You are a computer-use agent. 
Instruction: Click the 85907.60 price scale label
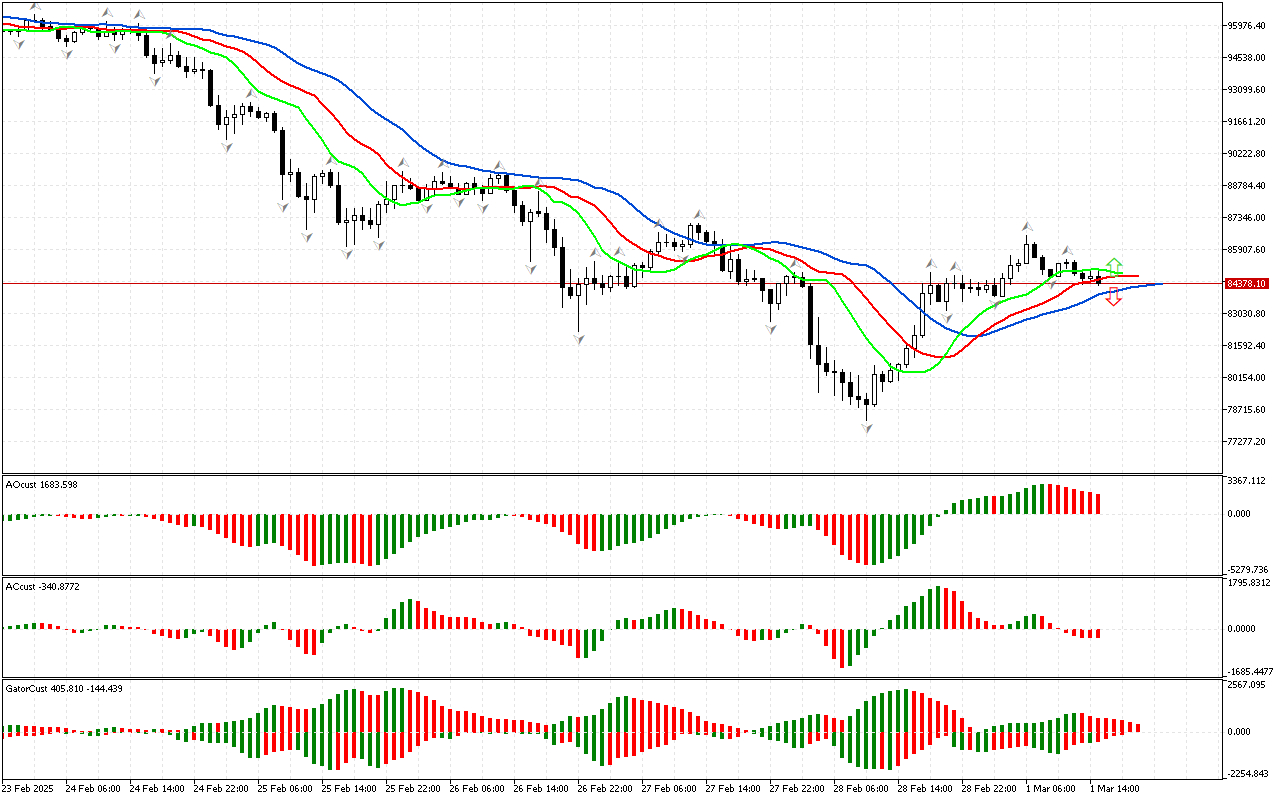[x=1246, y=250]
